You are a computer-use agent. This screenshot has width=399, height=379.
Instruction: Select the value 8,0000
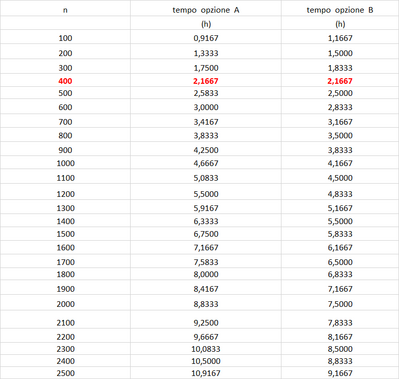tap(206, 274)
